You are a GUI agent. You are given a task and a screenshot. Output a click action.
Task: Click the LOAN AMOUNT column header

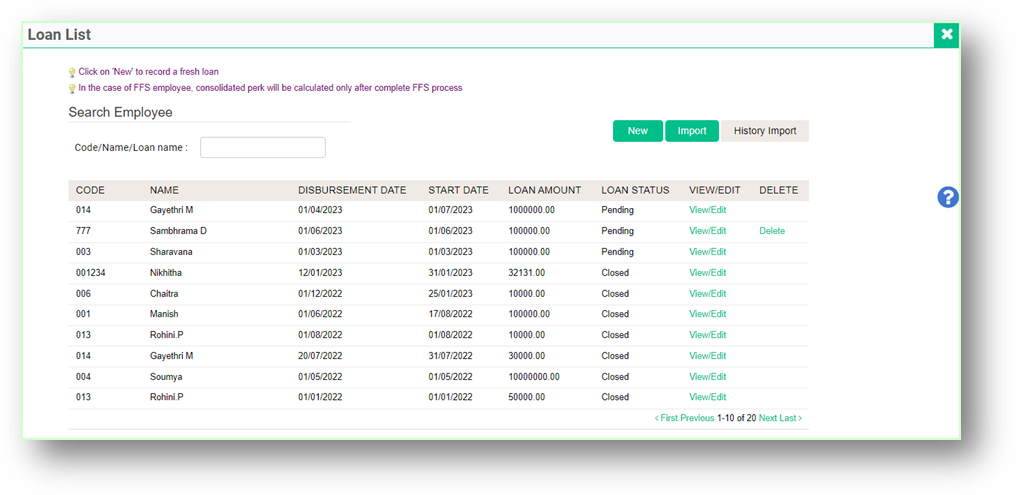click(544, 190)
